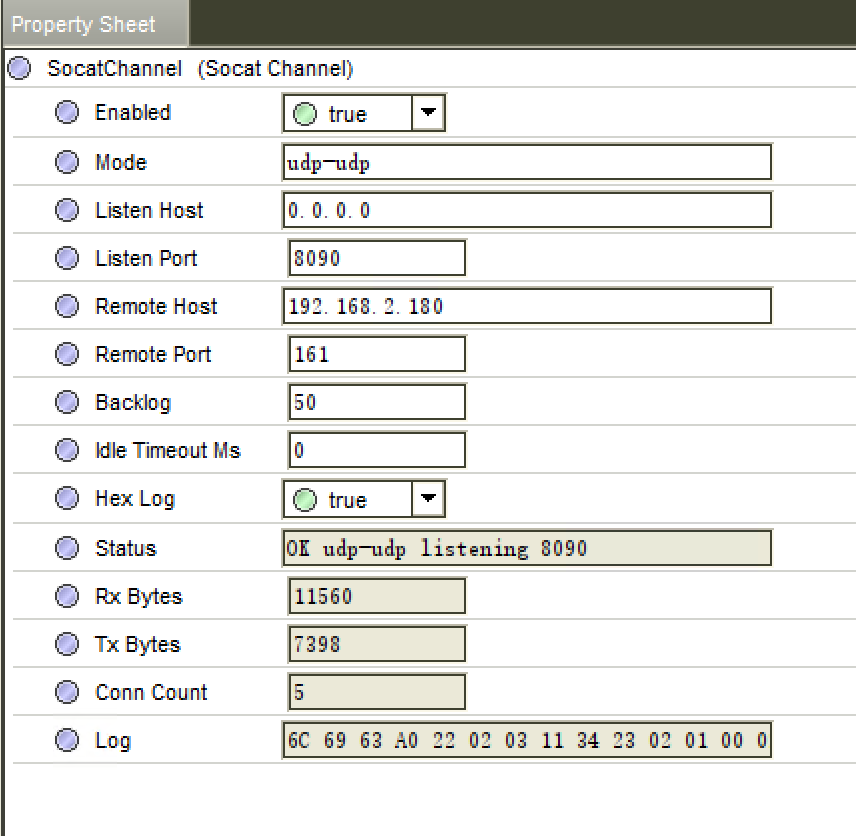Click the Rx Bytes property icon
856x836 pixels.
pyautogui.click(x=67, y=596)
